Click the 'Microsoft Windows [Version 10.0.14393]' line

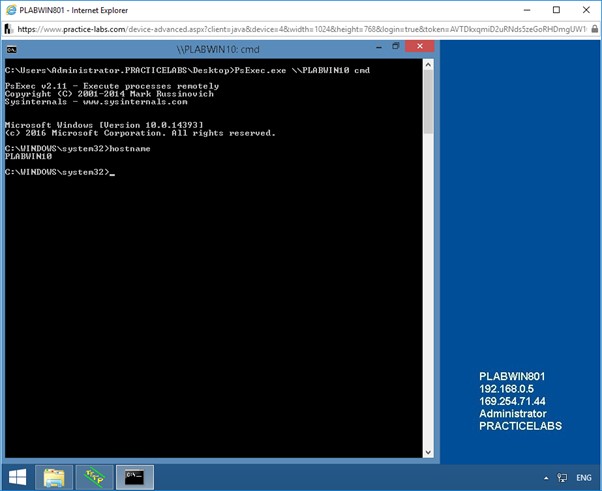click(104, 125)
